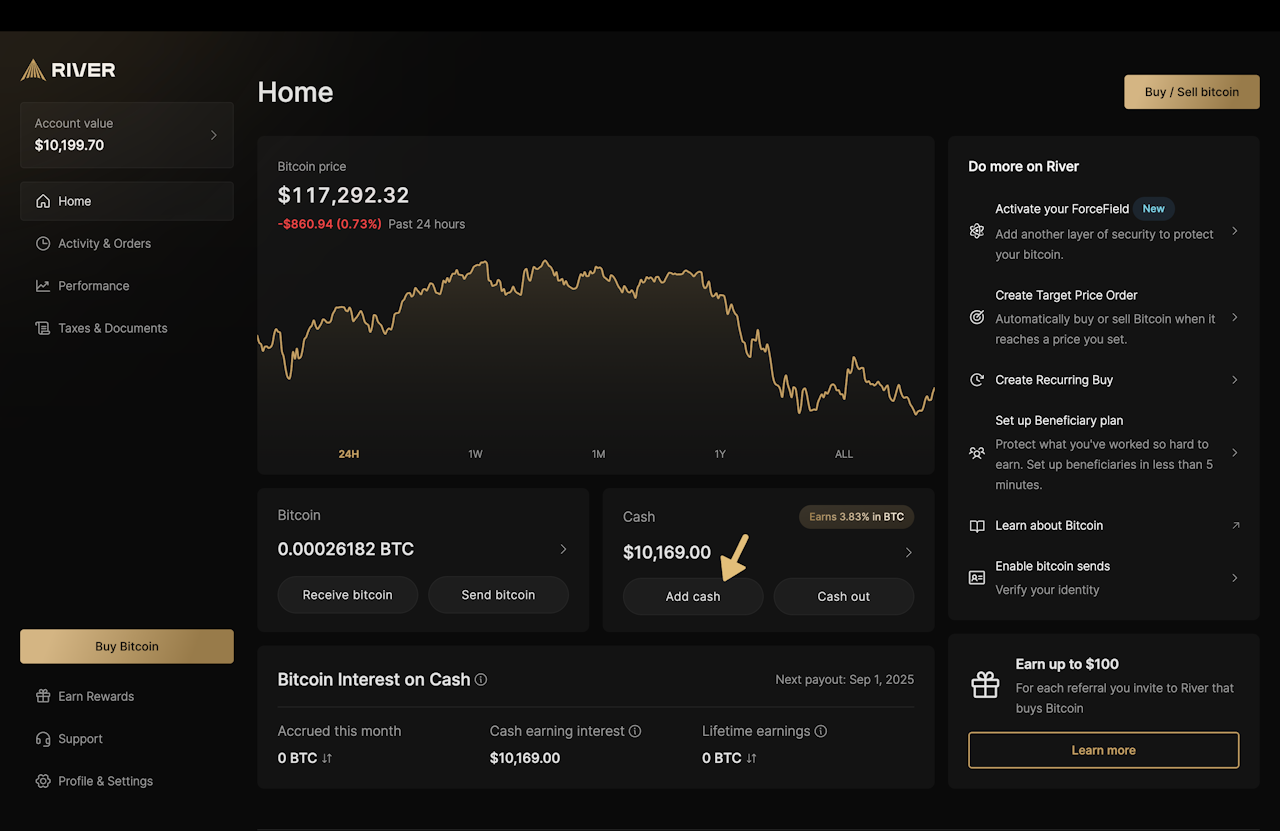Open Cash balance details chevron
Screen dimensions: 1280x831
point(908,552)
